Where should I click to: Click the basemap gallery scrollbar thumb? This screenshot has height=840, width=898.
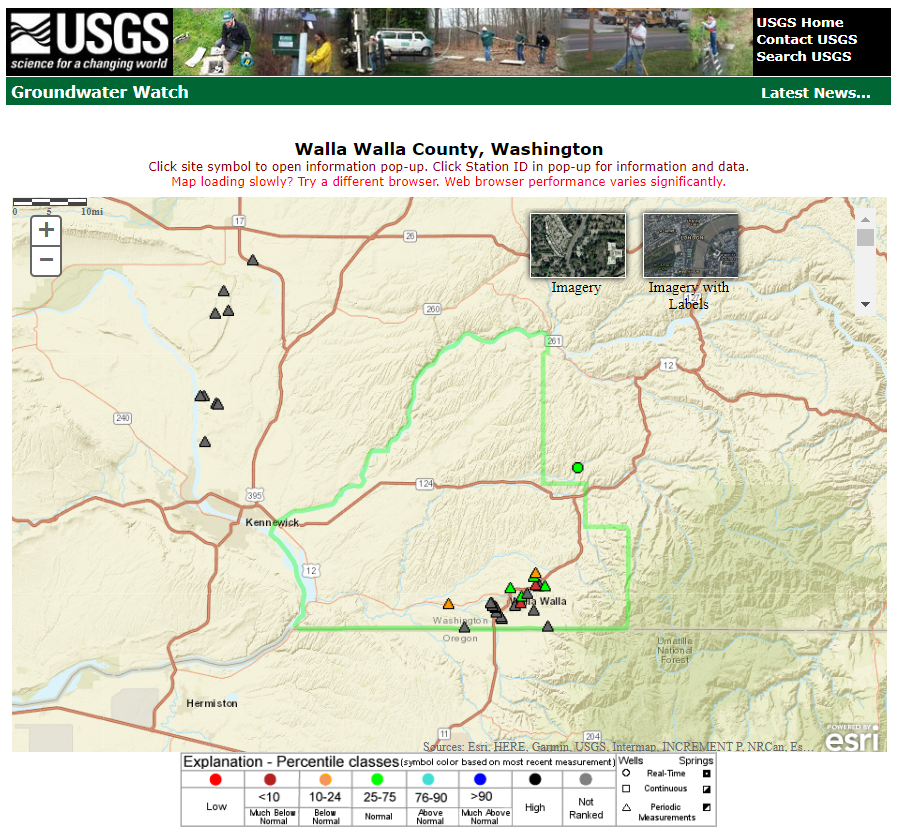[x=865, y=237]
